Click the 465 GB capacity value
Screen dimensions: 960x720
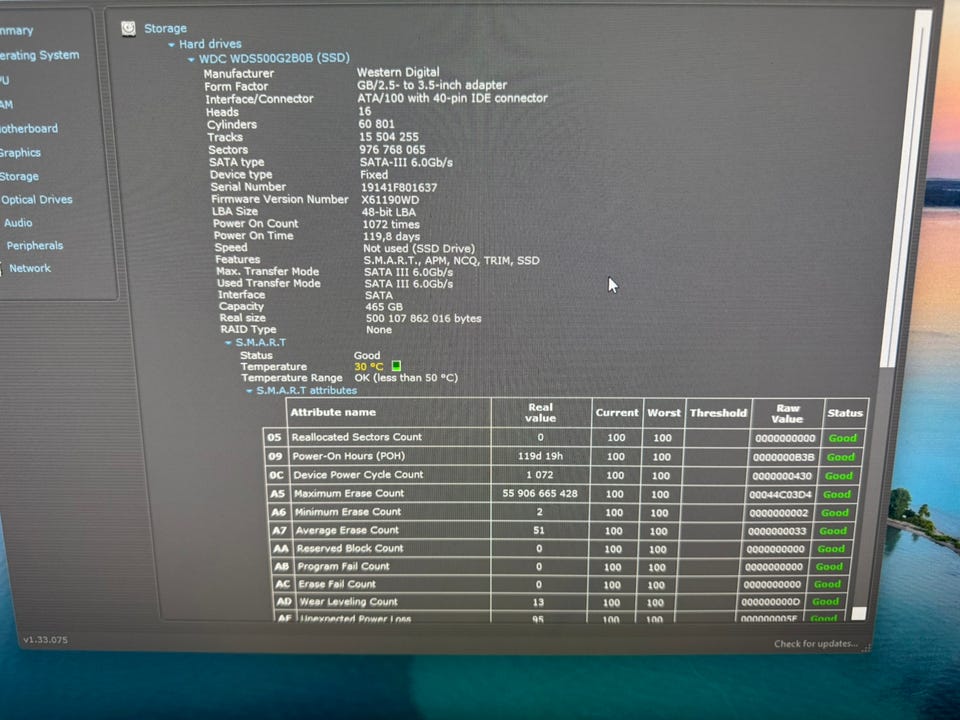(384, 307)
